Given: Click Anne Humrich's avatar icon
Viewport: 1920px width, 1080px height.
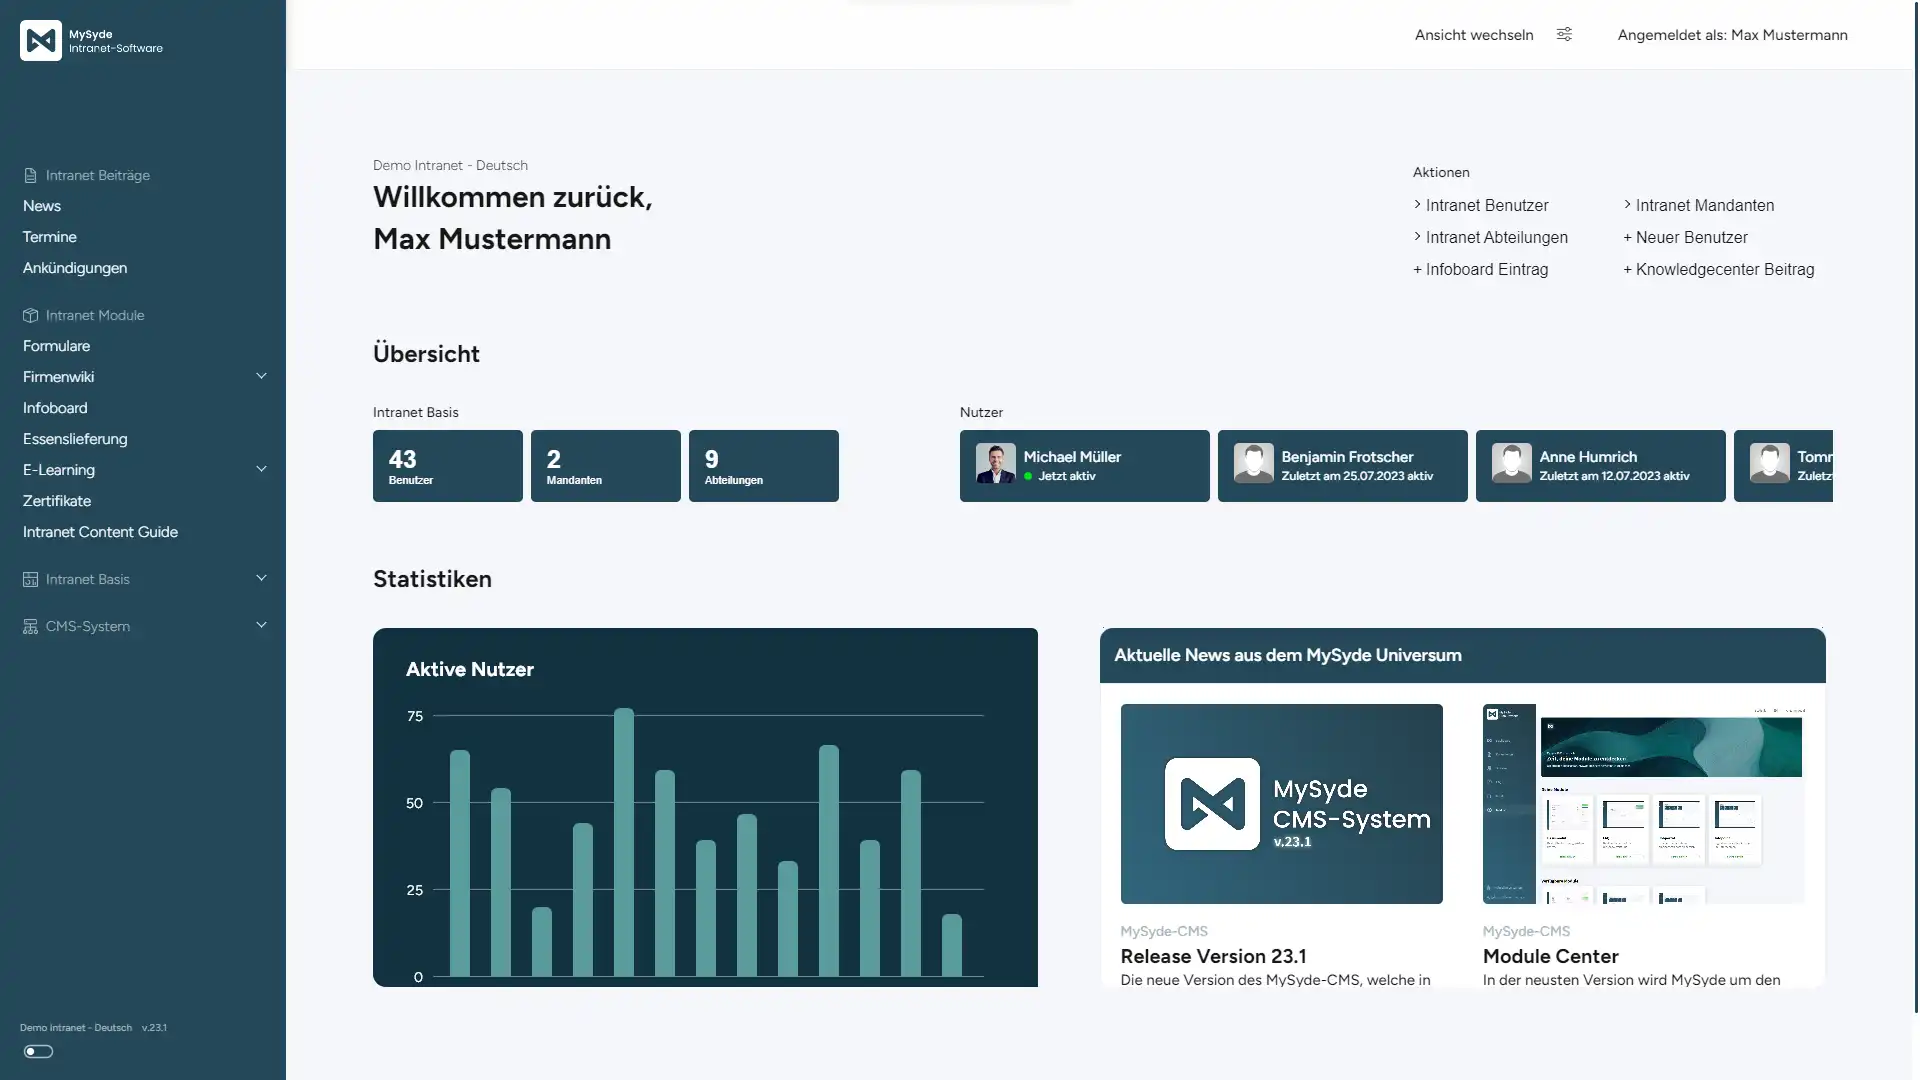Looking at the screenshot, I should click(1511, 464).
